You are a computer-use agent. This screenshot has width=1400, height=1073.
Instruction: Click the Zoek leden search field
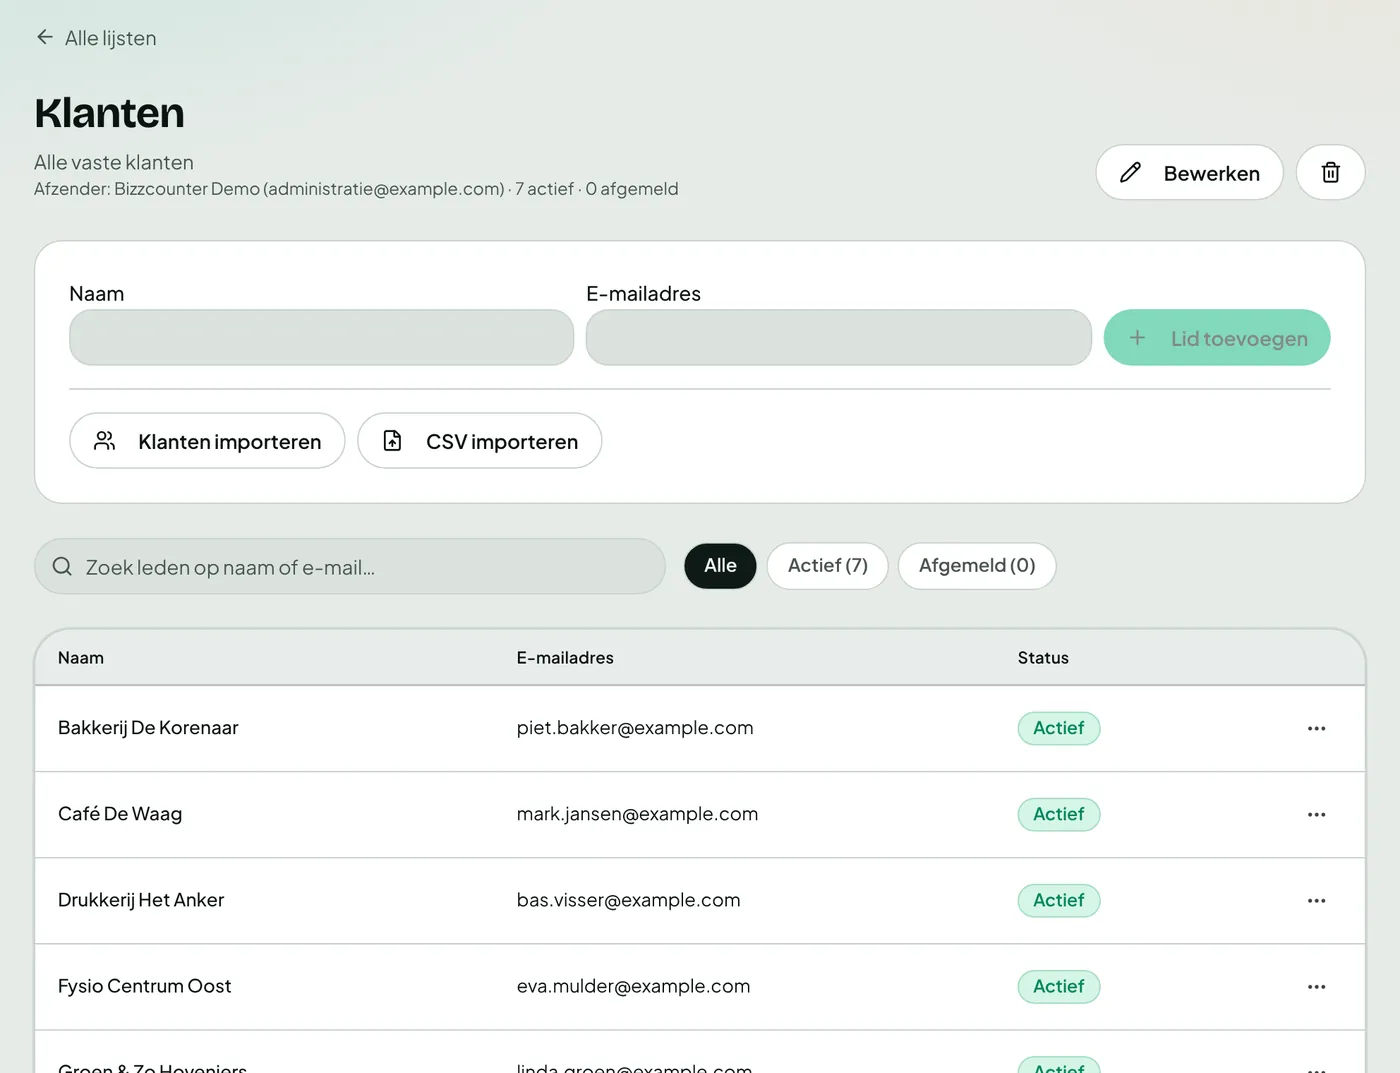pyautogui.click(x=350, y=566)
